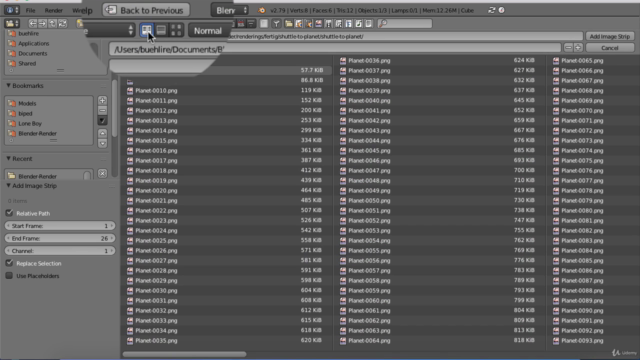Image resolution: width=640 pixels, height=360 pixels.
Task: Filter to show image files
Action: click(319, 24)
